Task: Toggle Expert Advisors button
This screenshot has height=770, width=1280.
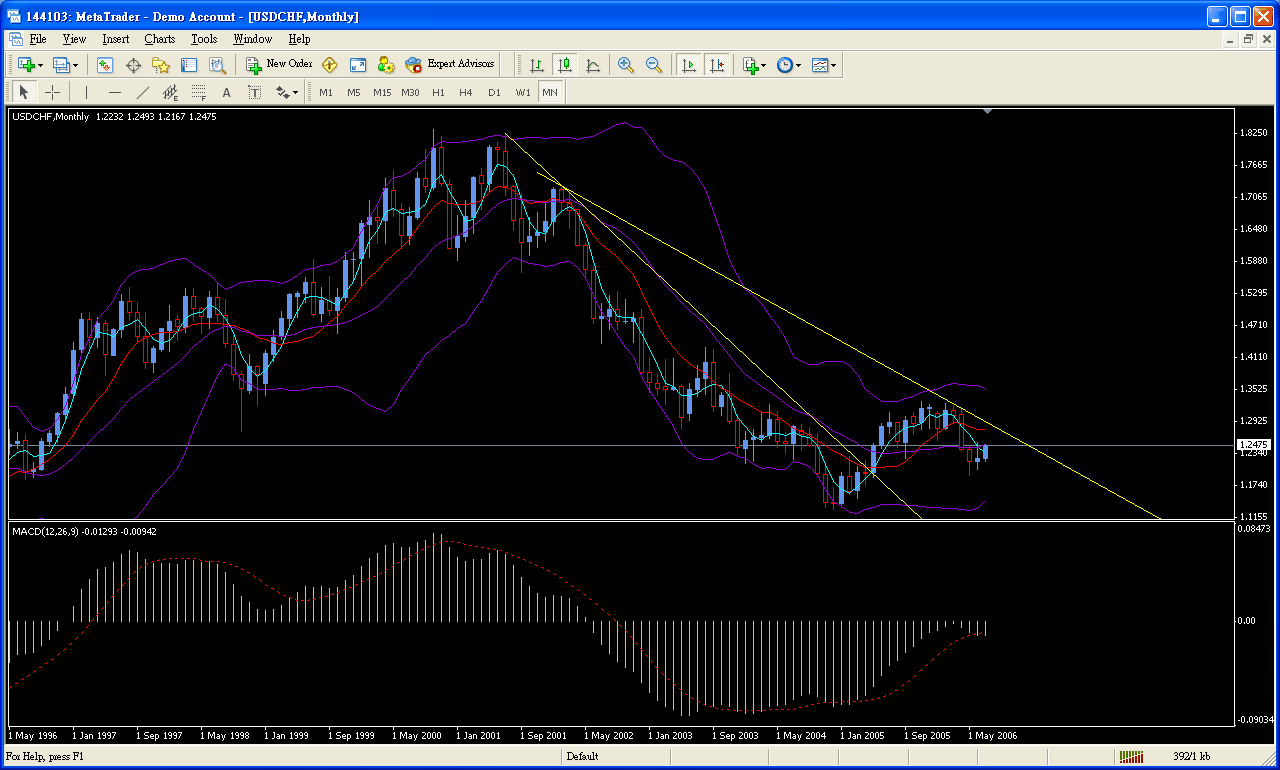Action: 450,64
